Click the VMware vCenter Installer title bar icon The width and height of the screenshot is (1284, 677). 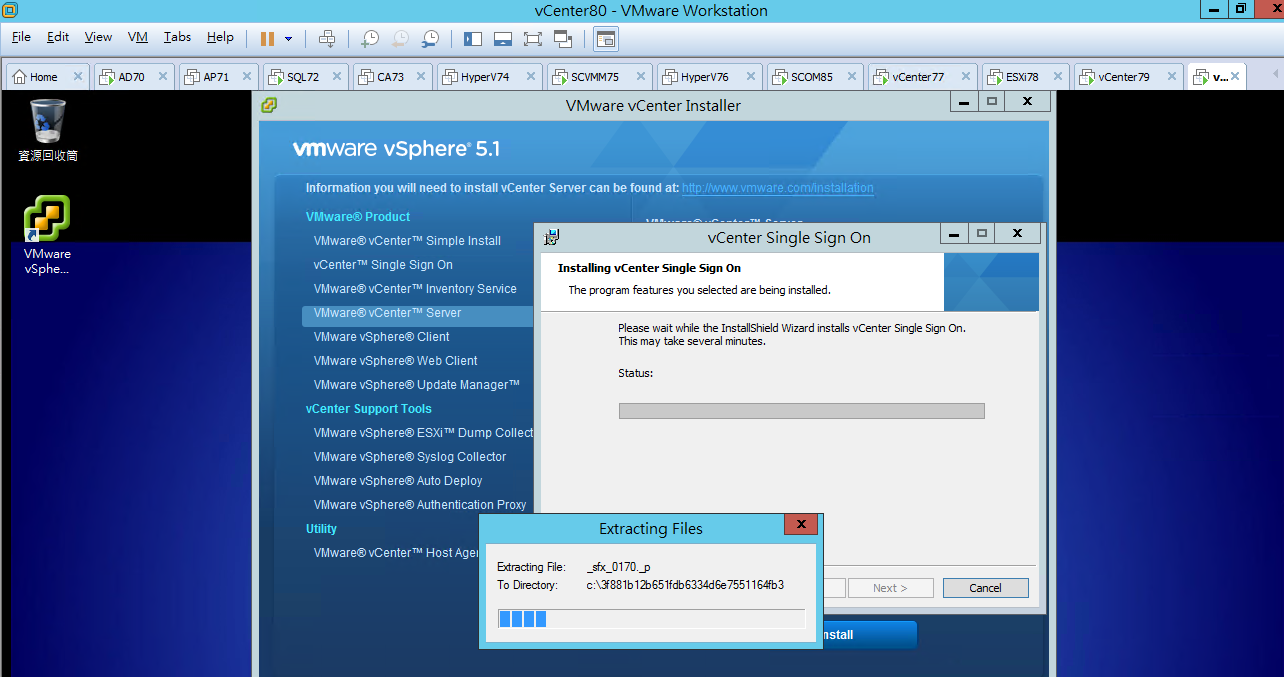point(269,105)
